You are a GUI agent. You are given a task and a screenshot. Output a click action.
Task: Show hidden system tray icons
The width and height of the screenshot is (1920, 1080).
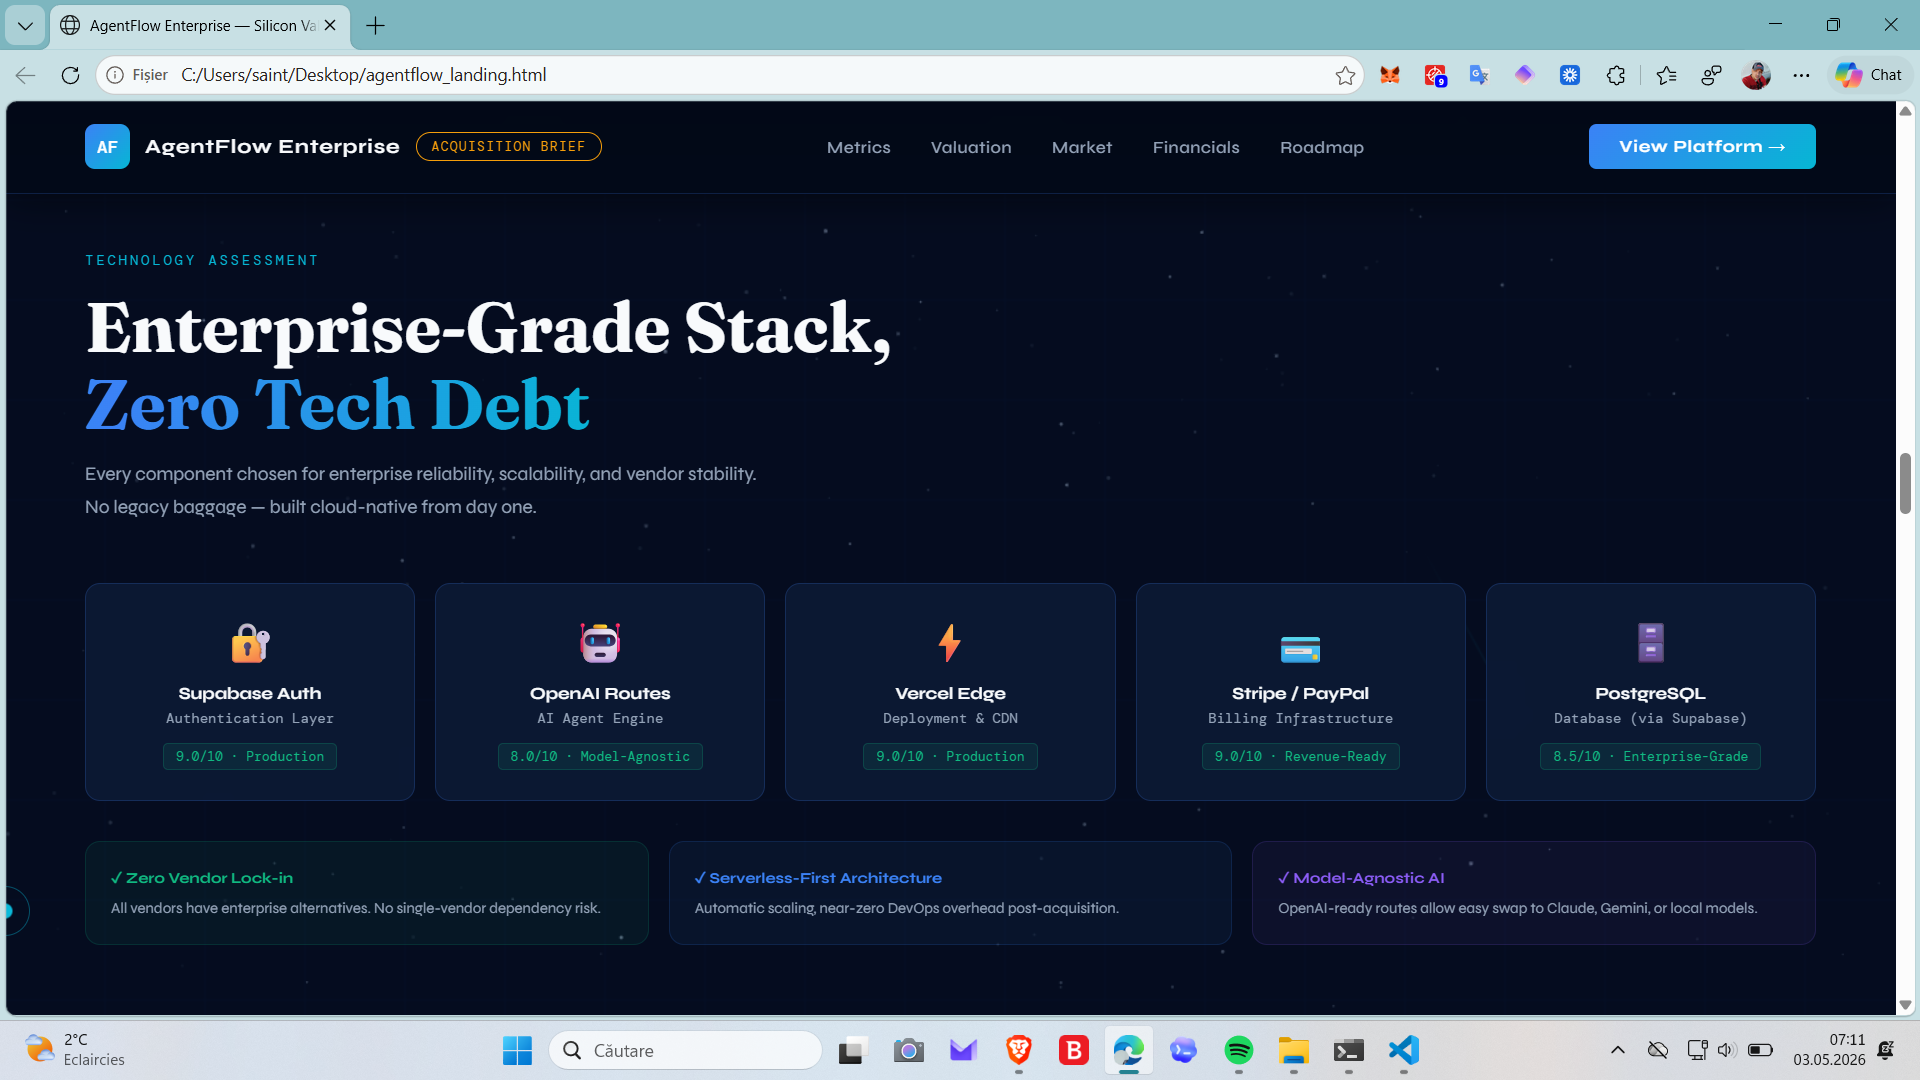1618,1050
